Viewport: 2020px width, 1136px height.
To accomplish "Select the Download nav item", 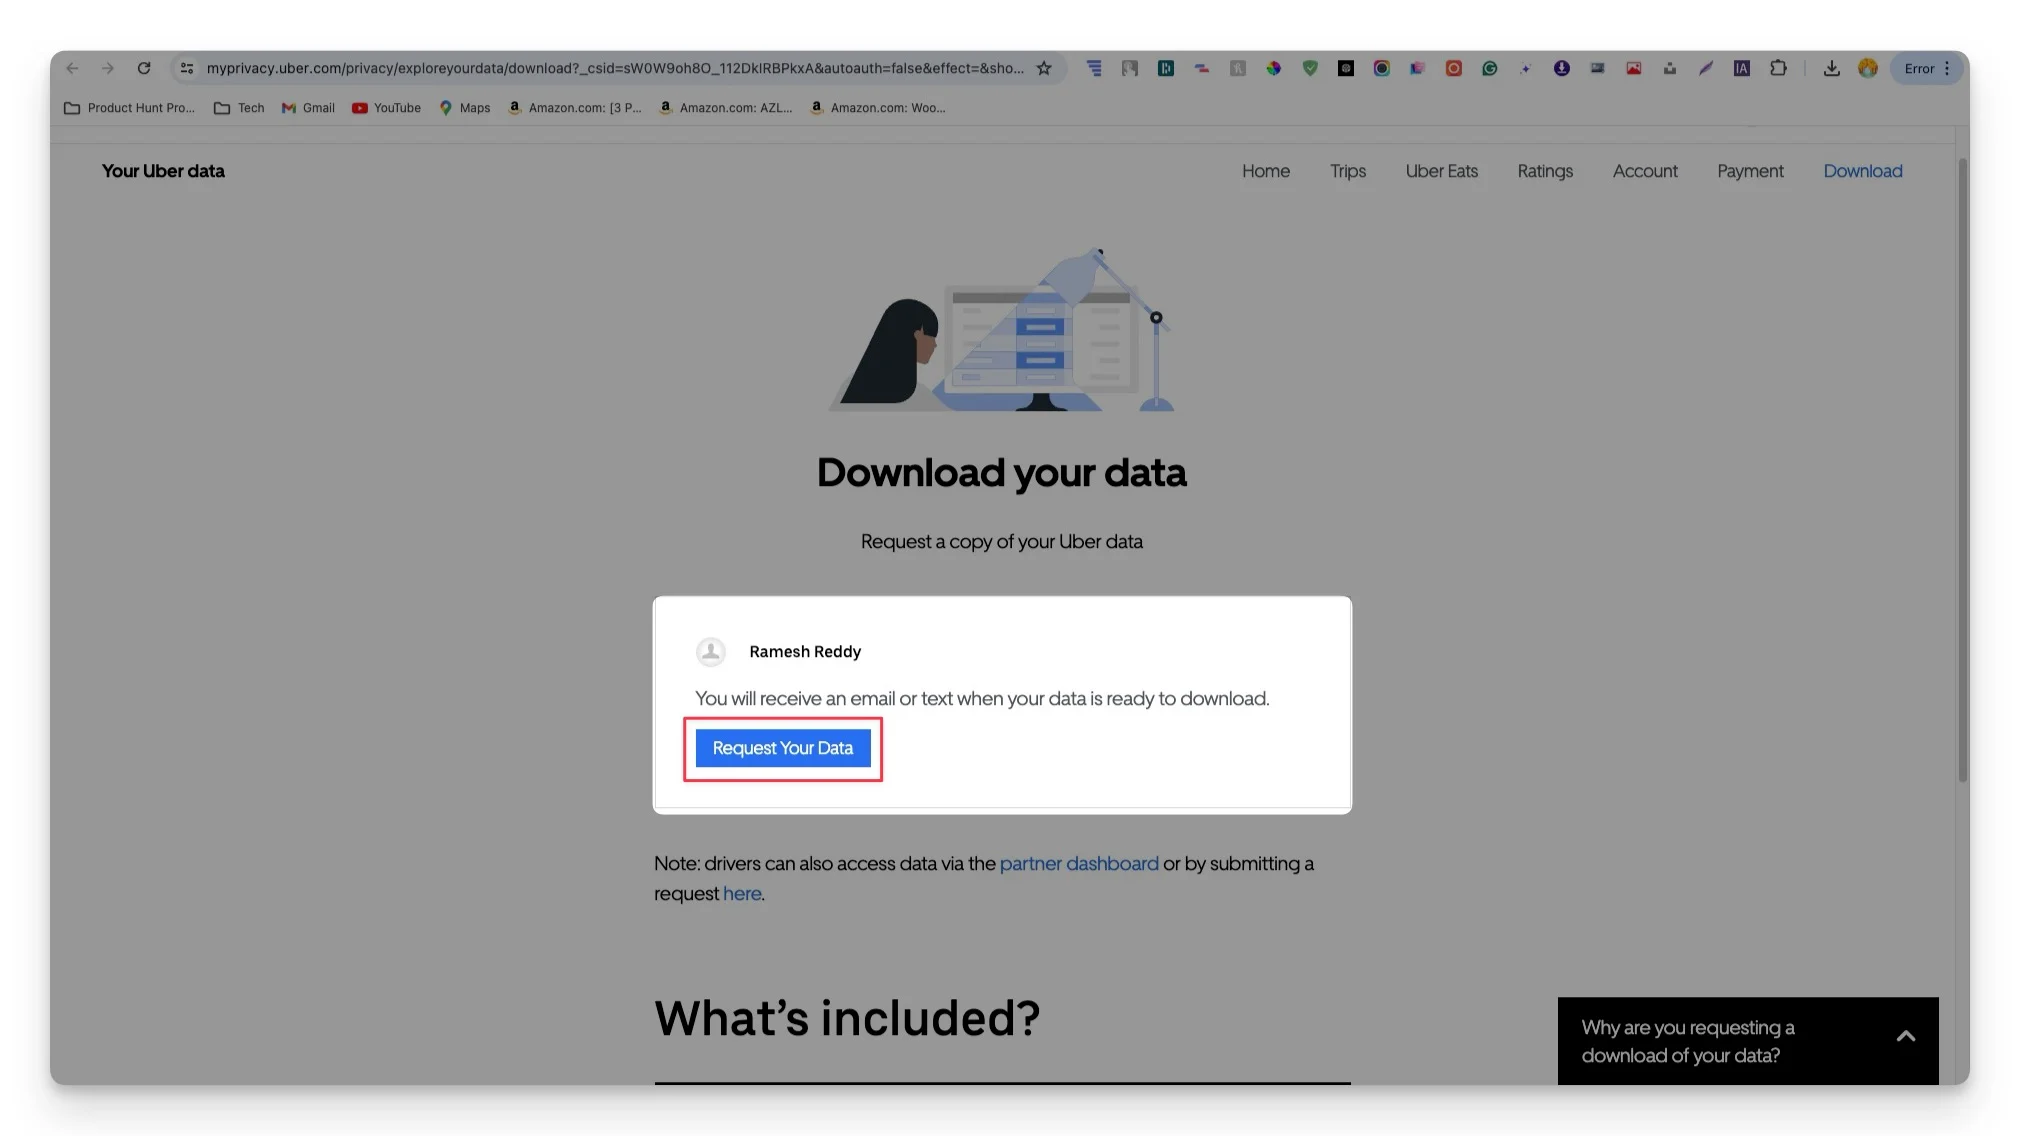I will click(1863, 171).
